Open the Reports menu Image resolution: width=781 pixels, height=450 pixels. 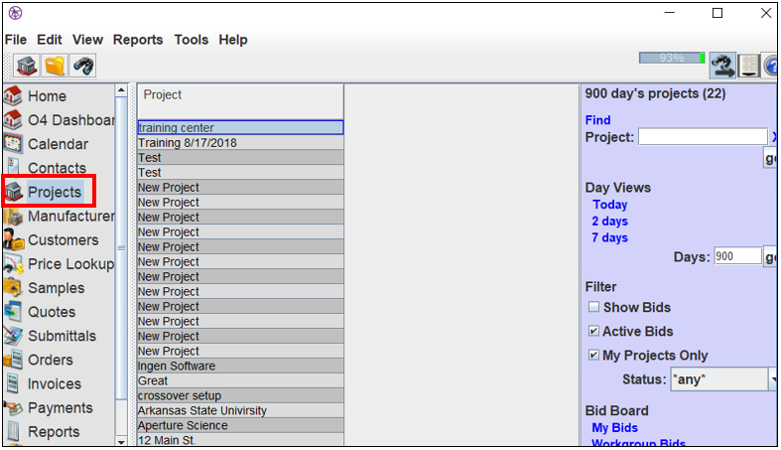138,39
